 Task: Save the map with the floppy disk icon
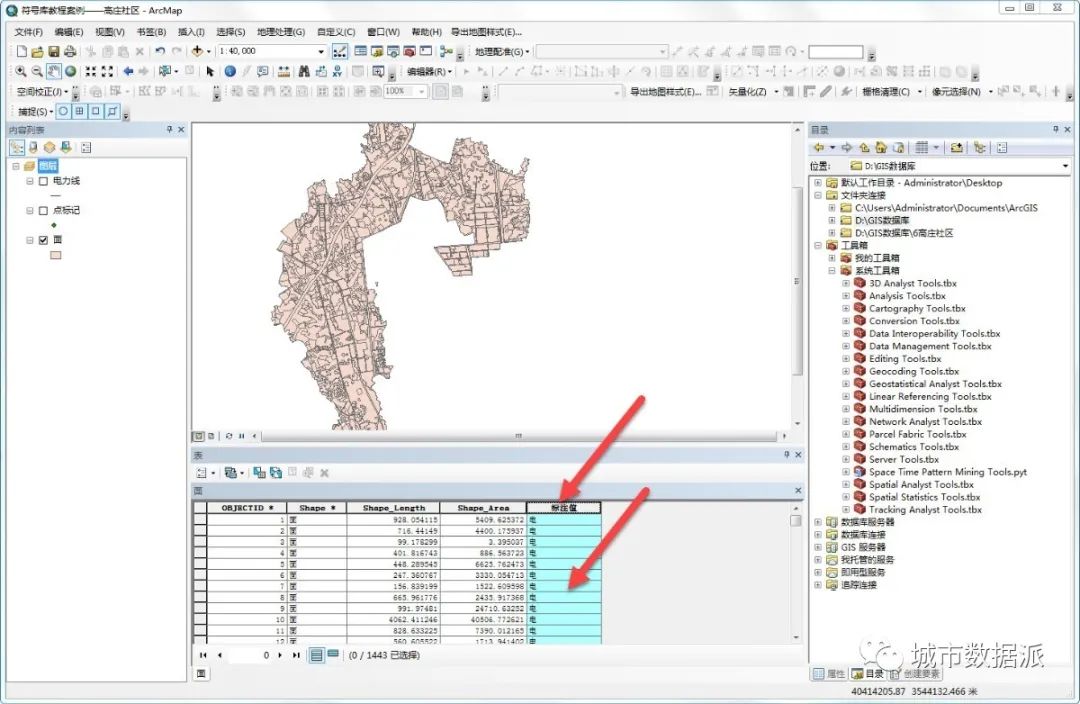click(x=54, y=51)
